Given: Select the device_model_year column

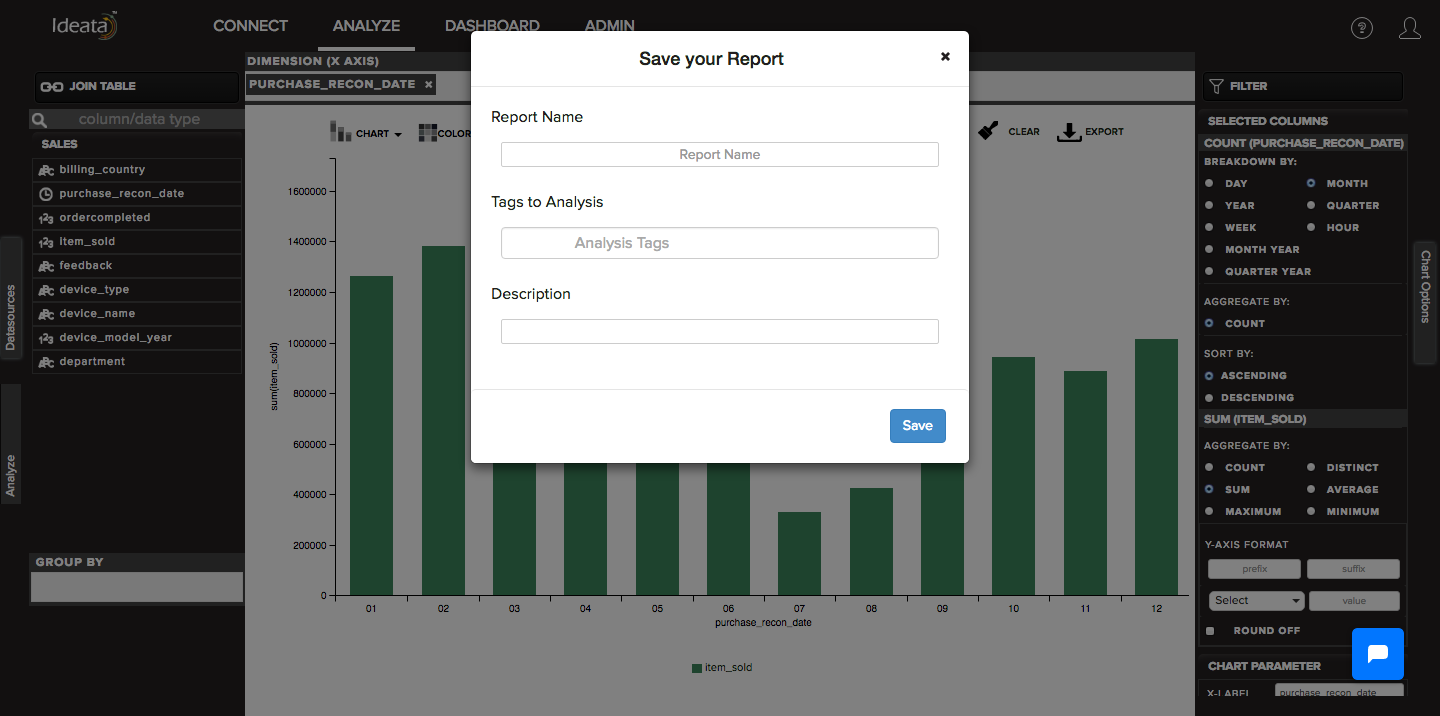Looking at the screenshot, I should click(138, 338).
